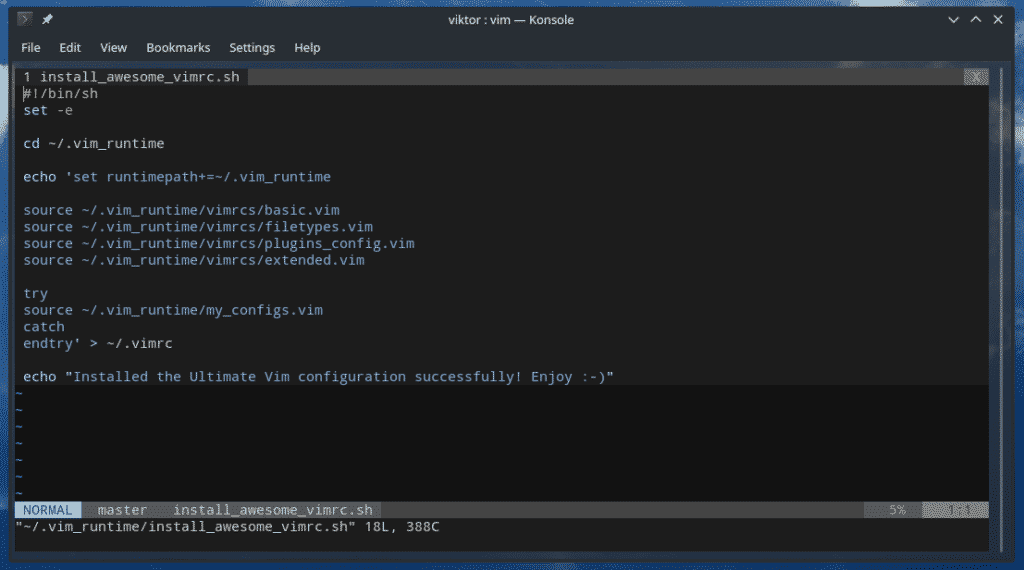The width and height of the screenshot is (1024, 570).
Task: Place cursor on the 'set -e' line
Action: [x=48, y=110]
